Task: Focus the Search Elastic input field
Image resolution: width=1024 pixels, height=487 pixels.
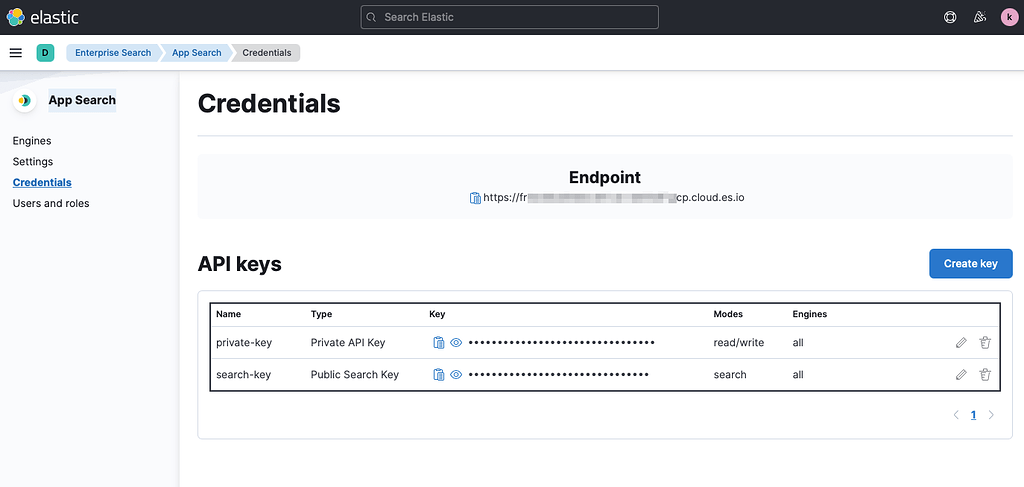Action: click(510, 17)
